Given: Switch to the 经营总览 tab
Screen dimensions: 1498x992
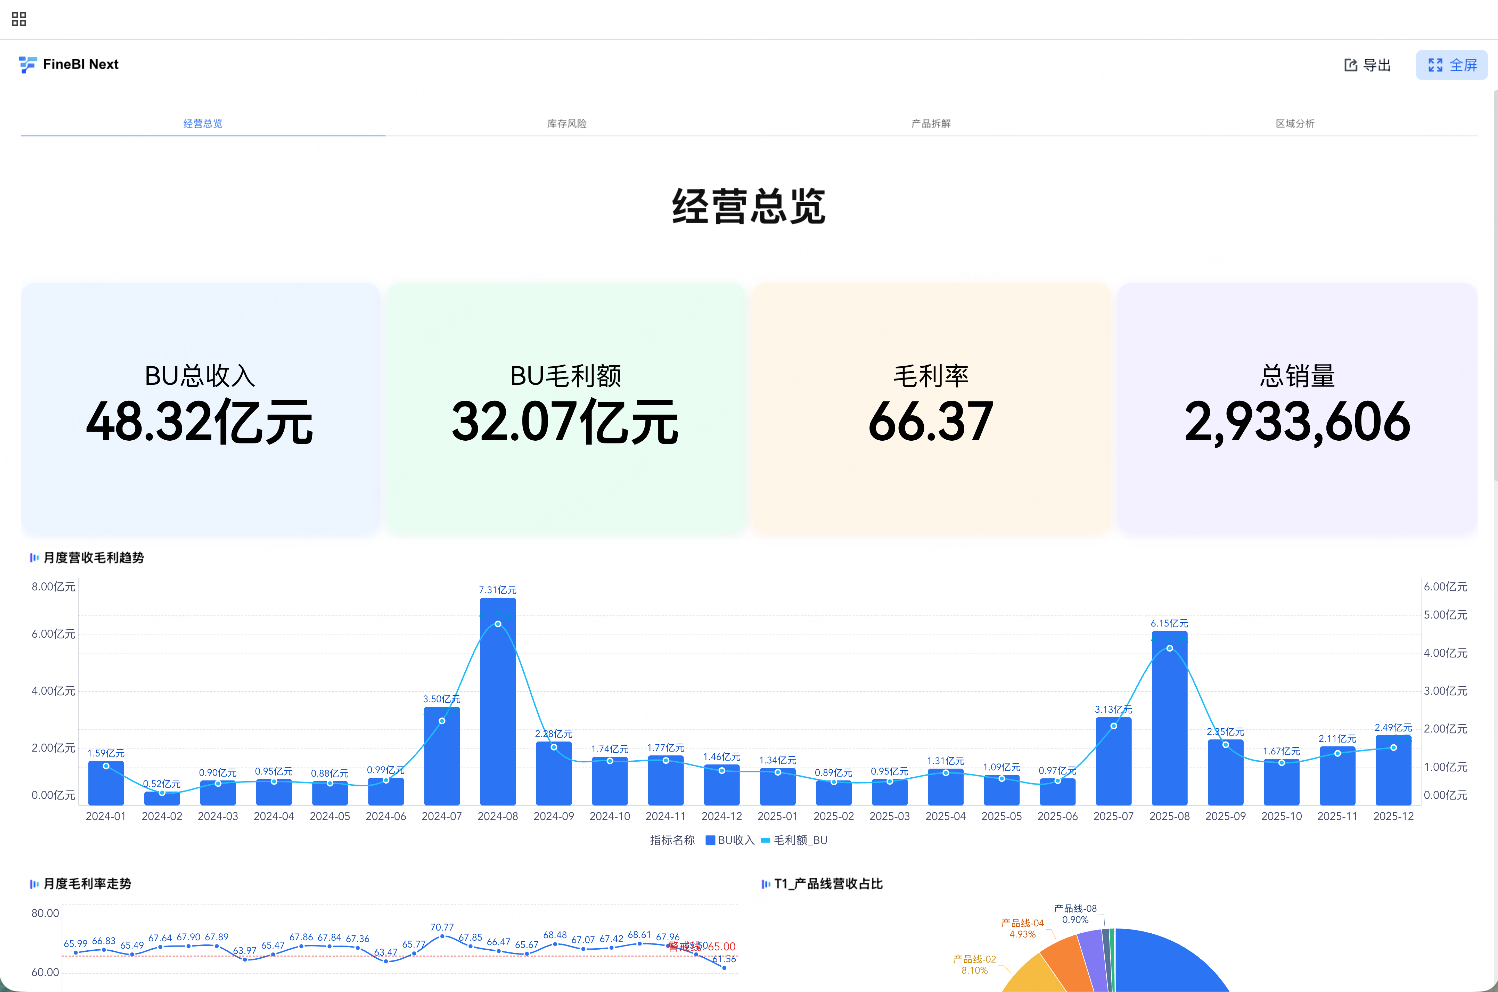Looking at the screenshot, I should pyautogui.click(x=203, y=123).
